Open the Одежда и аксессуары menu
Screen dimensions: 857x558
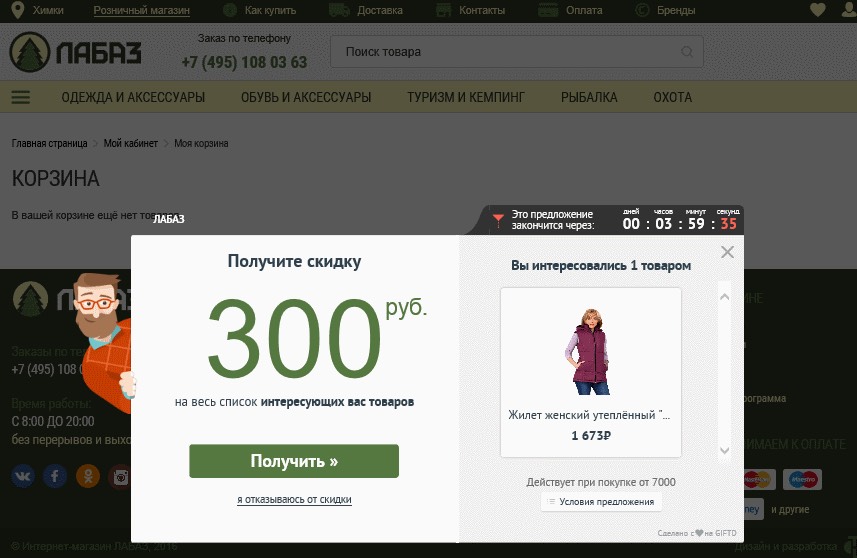click(133, 97)
